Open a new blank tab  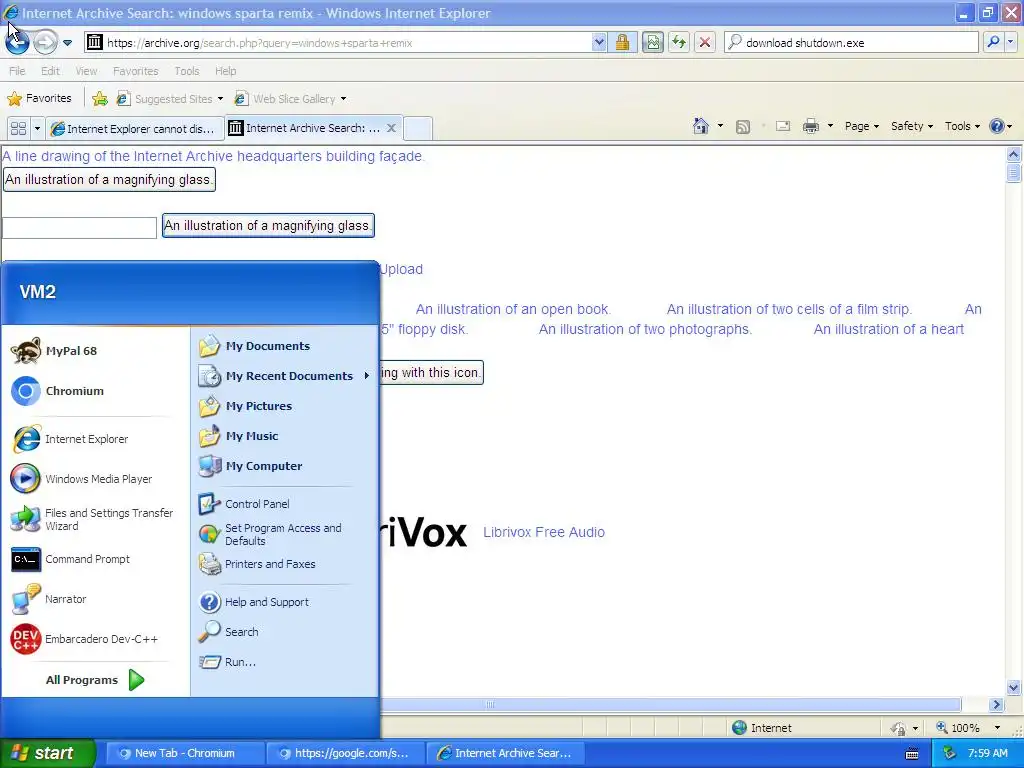(x=417, y=128)
